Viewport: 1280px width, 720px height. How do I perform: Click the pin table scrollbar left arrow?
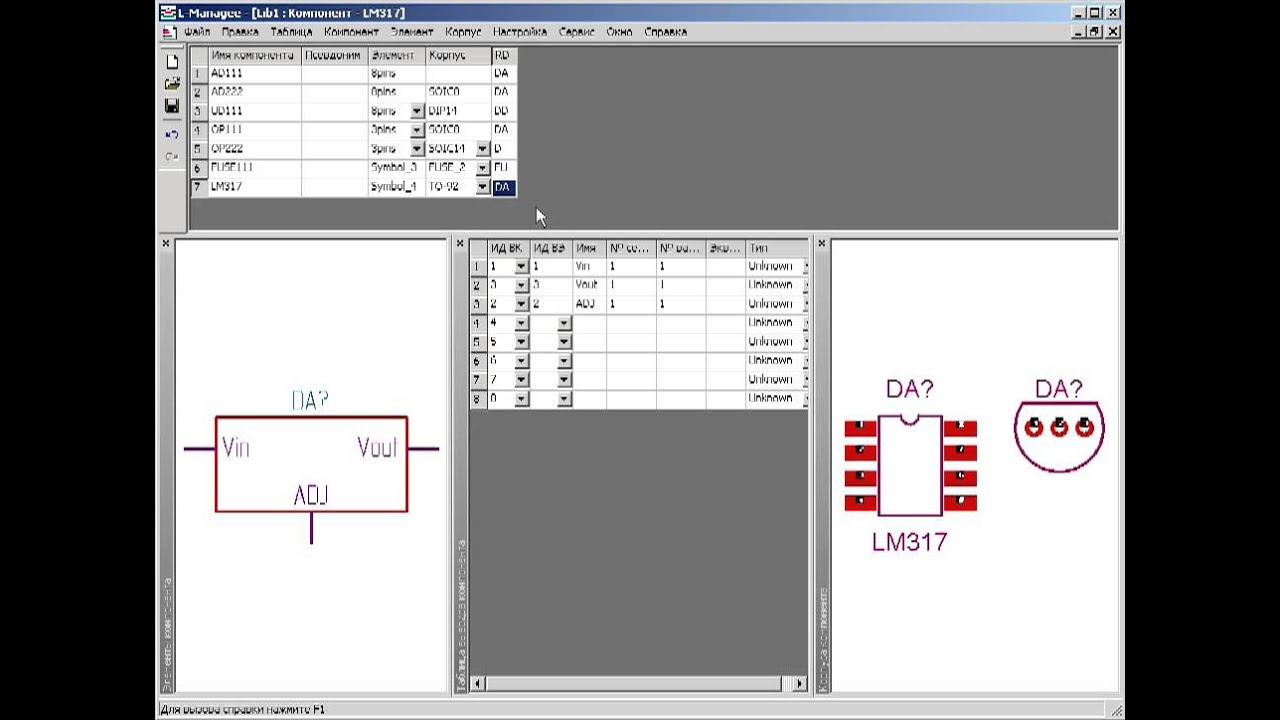point(477,684)
